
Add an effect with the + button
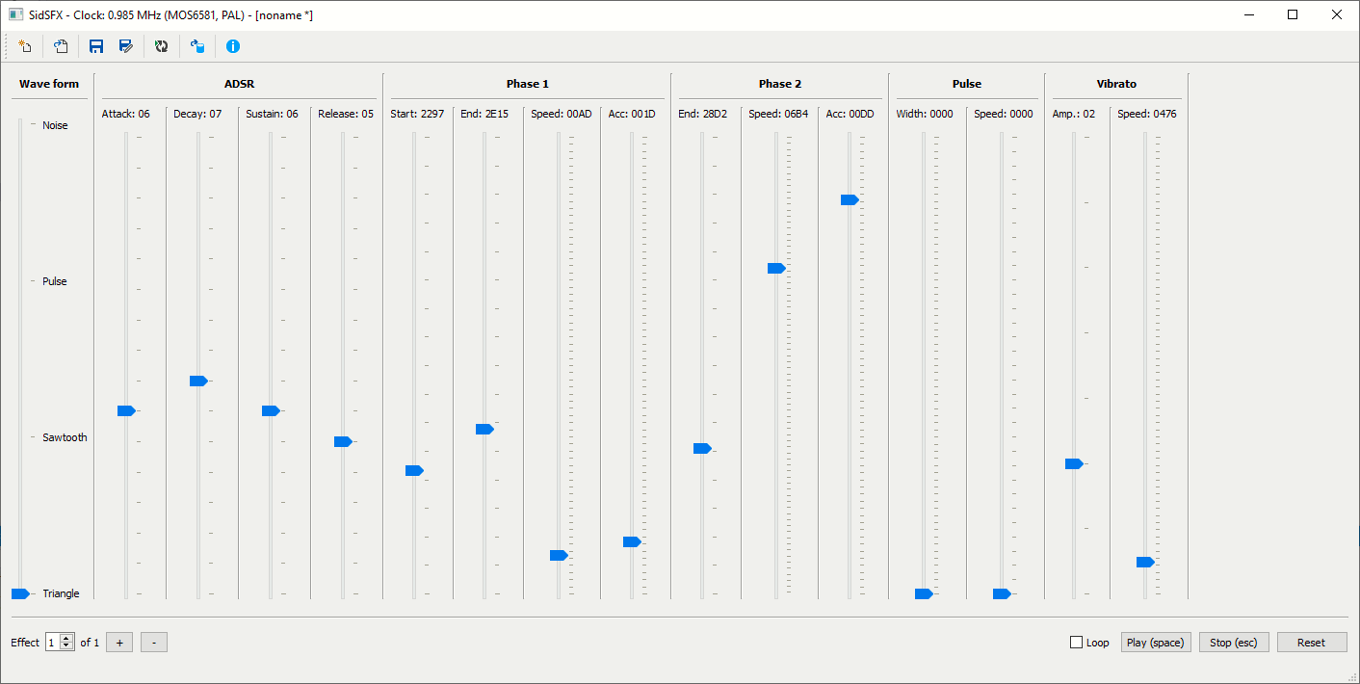point(119,642)
